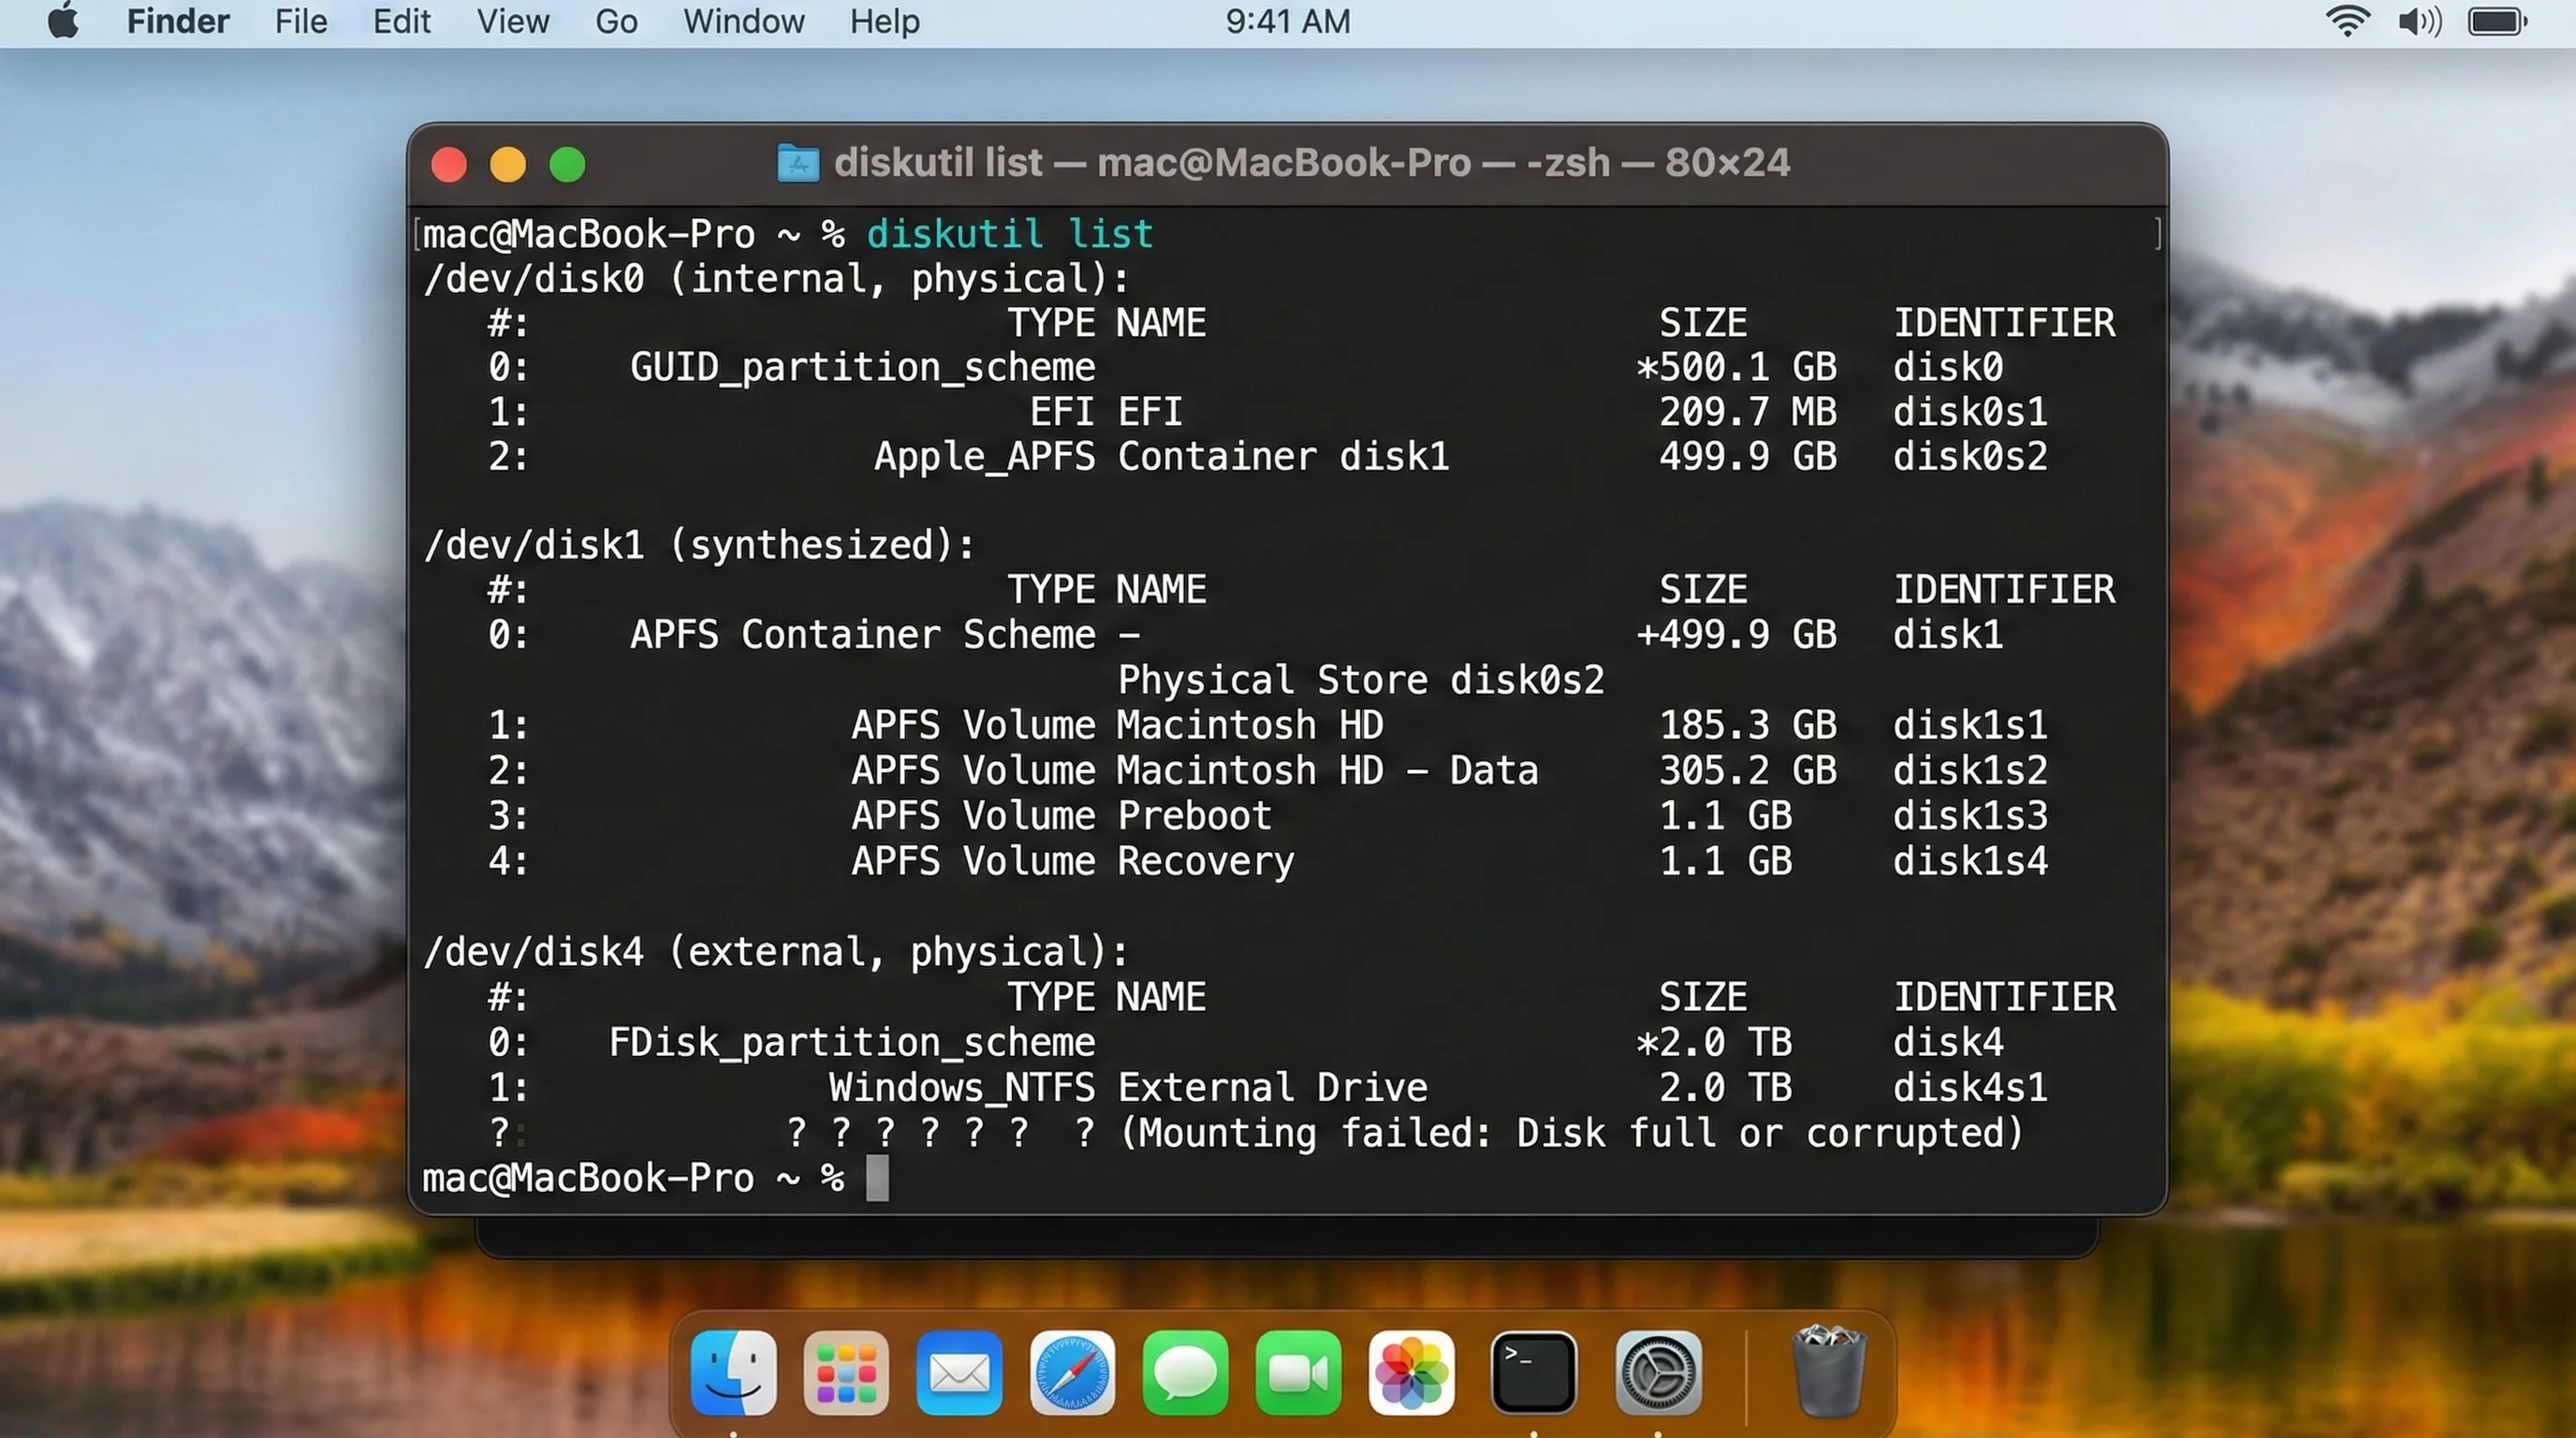
Task: Launch the Mail app from Dock
Action: click(x=959, y=1372)
